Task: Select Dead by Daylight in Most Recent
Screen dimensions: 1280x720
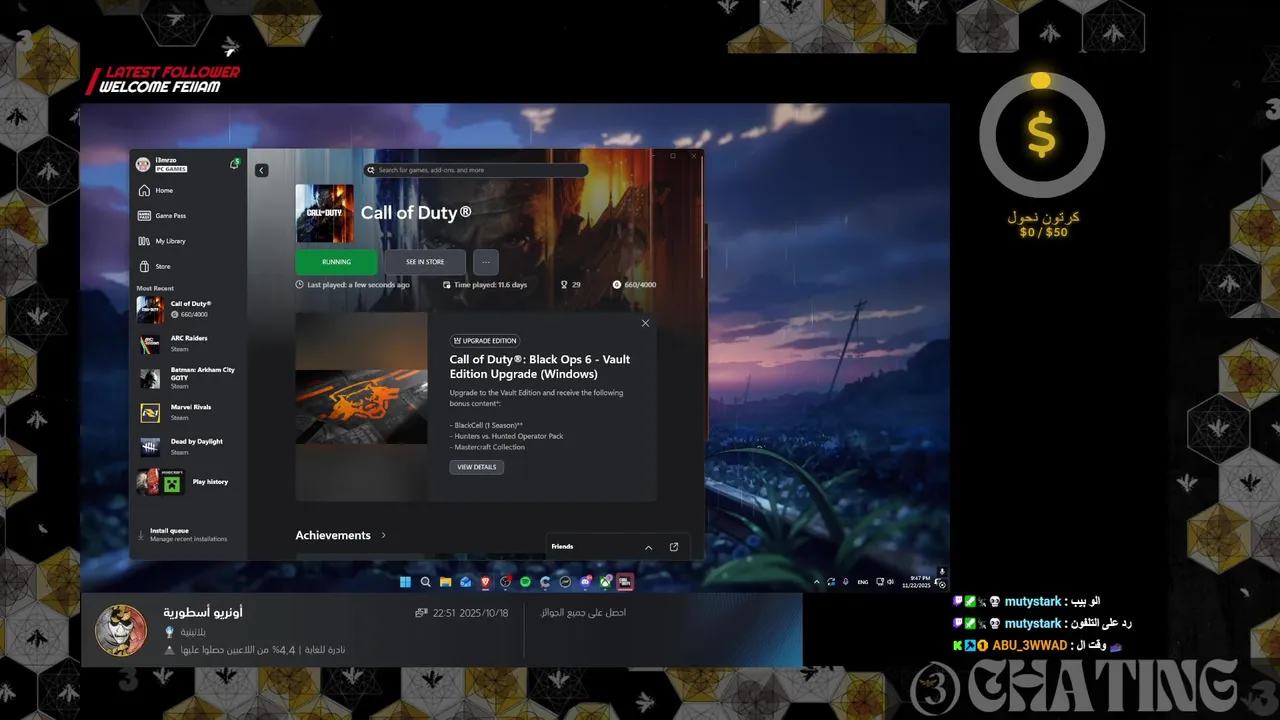Action: point(188,446)
